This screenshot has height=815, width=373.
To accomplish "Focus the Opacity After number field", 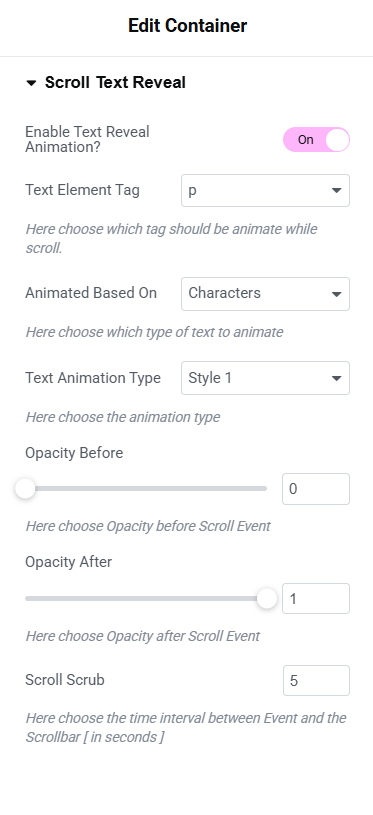I will (316, 599).
